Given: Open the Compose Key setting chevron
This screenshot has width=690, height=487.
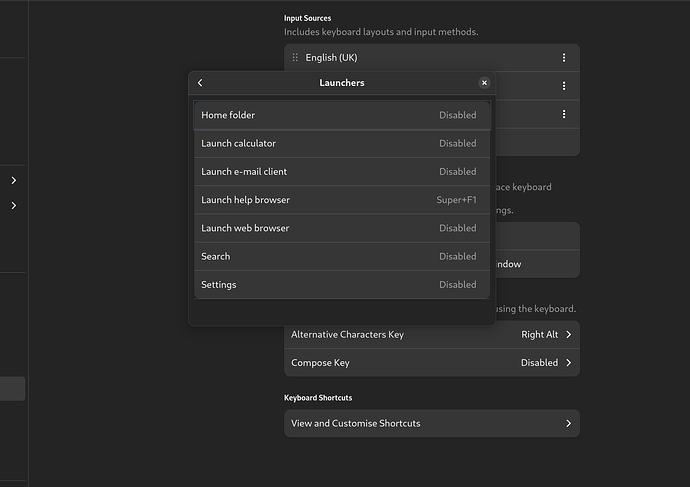Looking at the screenshot, I should [x=568, y=363].
